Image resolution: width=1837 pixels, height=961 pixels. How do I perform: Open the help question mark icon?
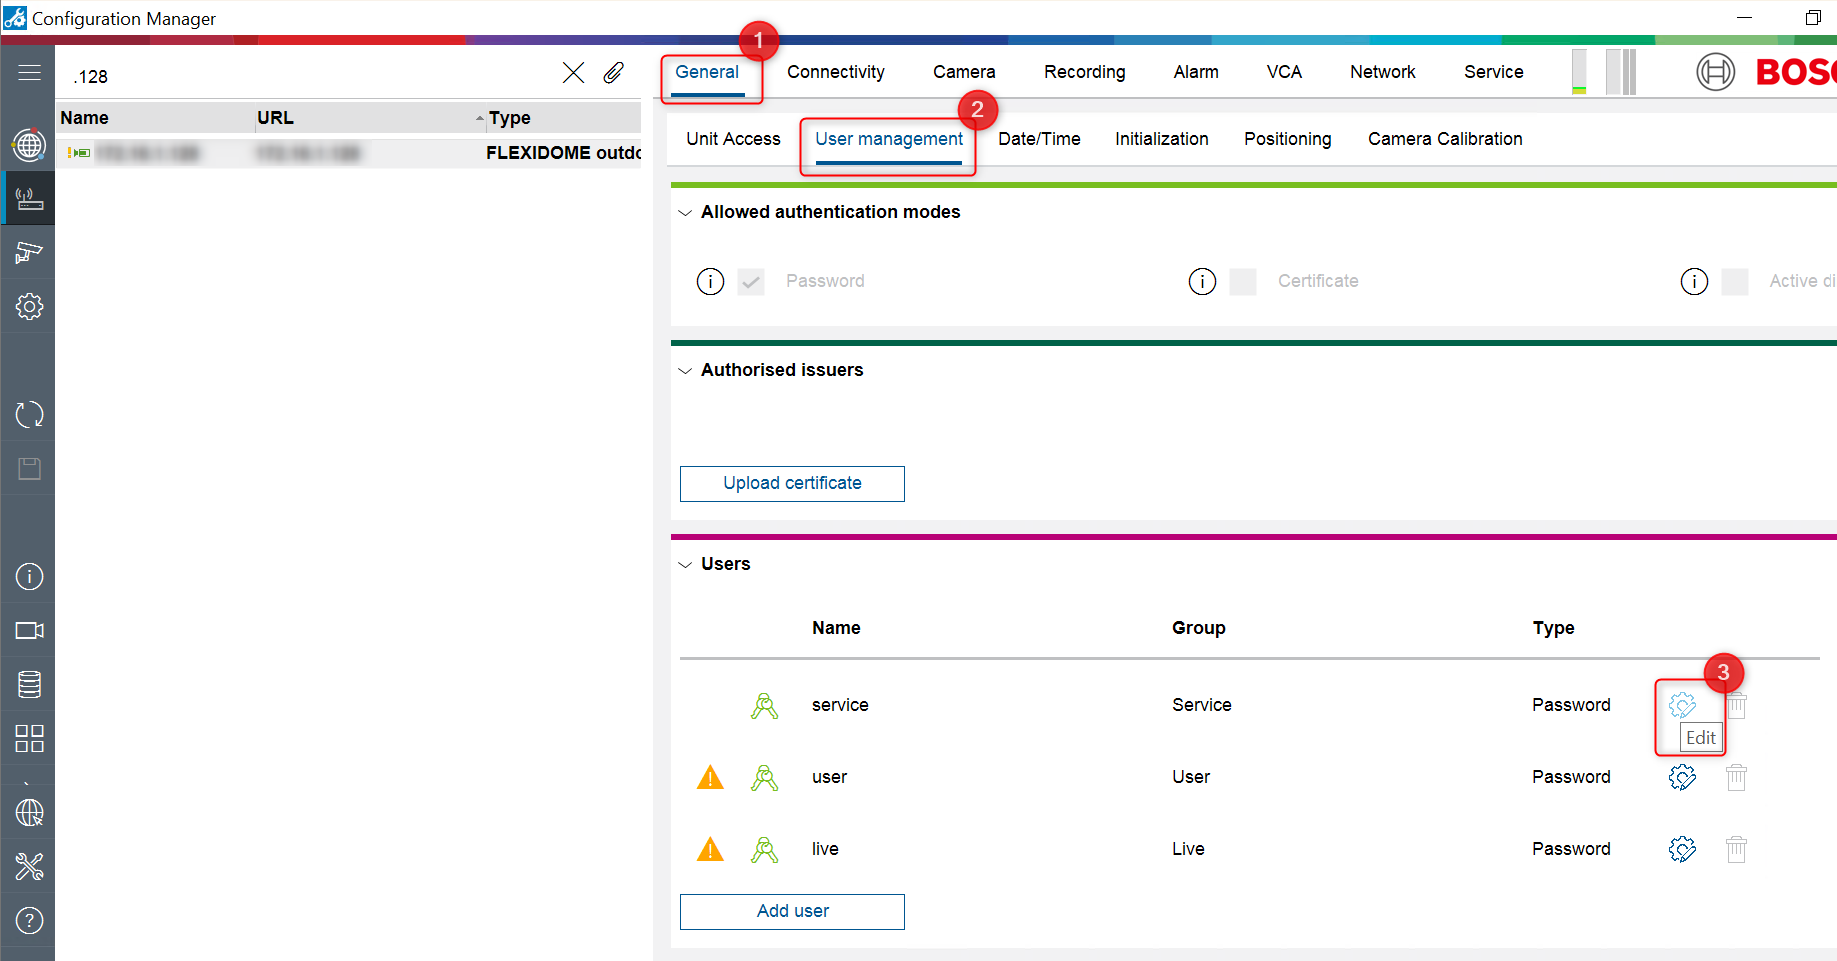coord(29,920)
